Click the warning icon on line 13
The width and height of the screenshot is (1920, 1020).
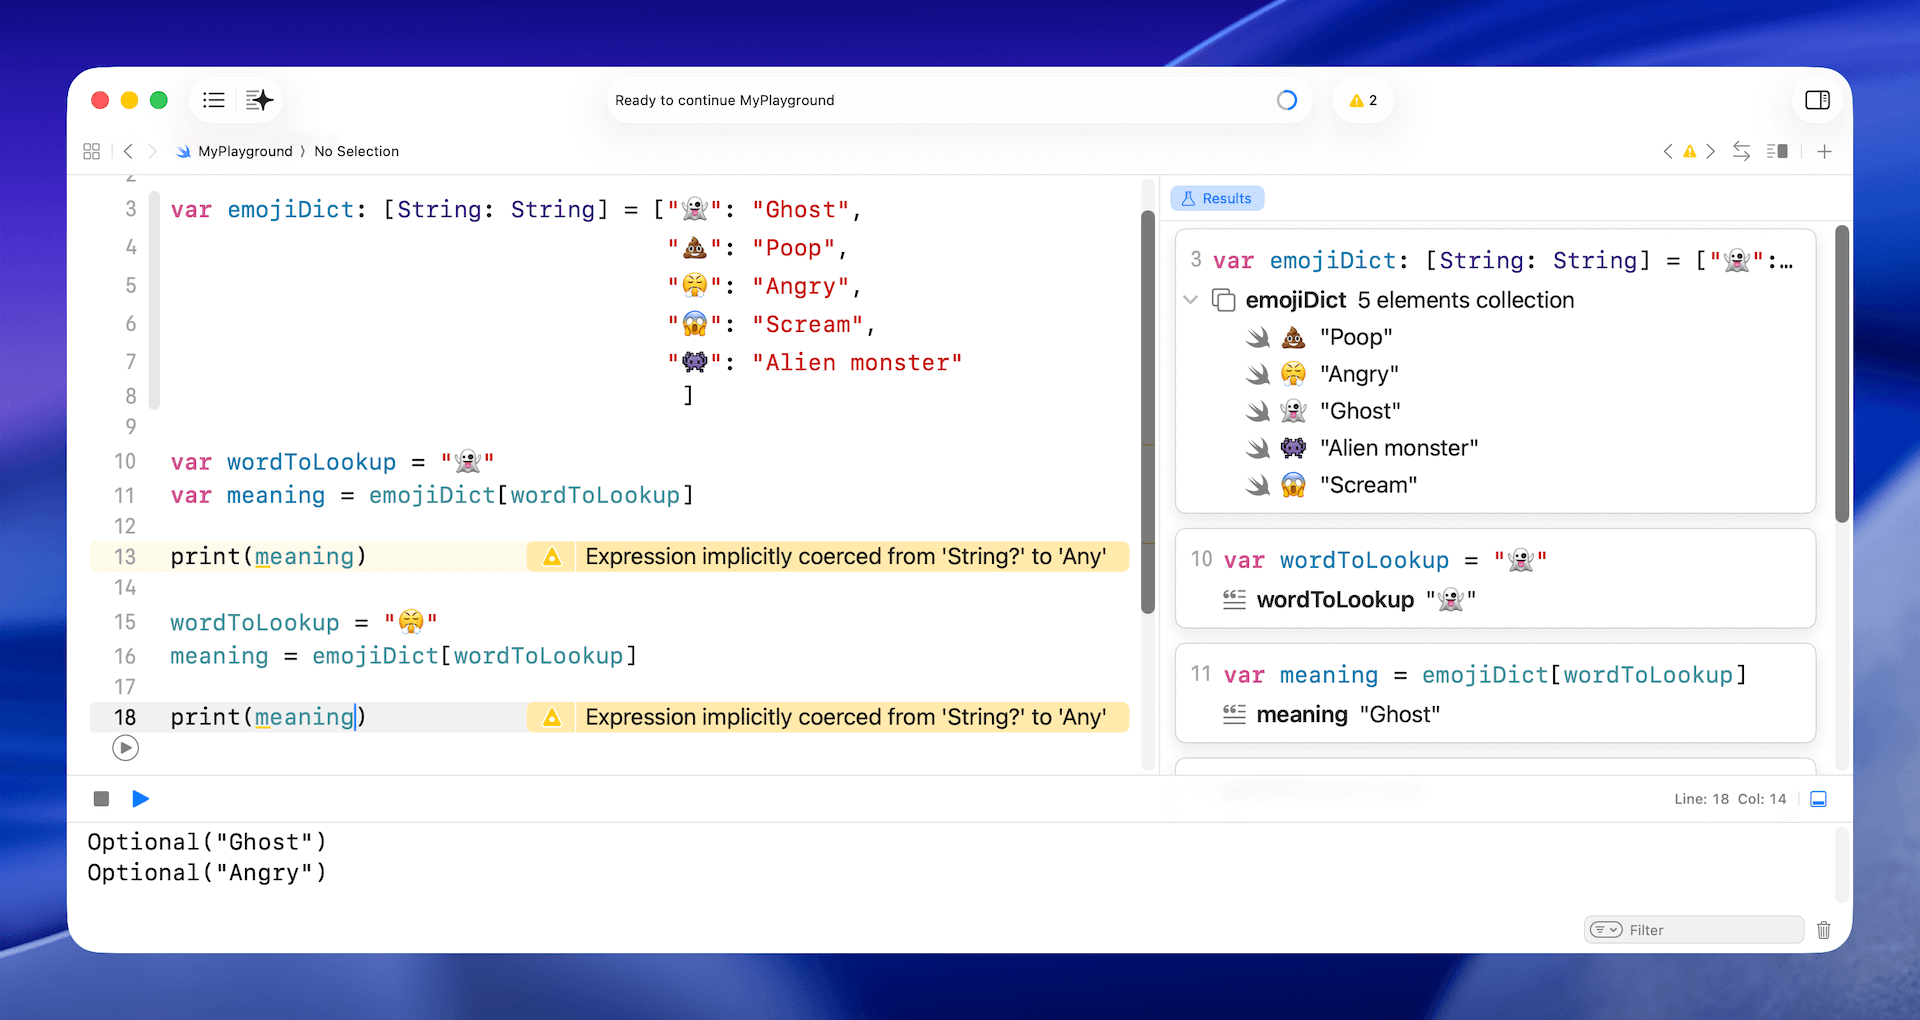552,557
